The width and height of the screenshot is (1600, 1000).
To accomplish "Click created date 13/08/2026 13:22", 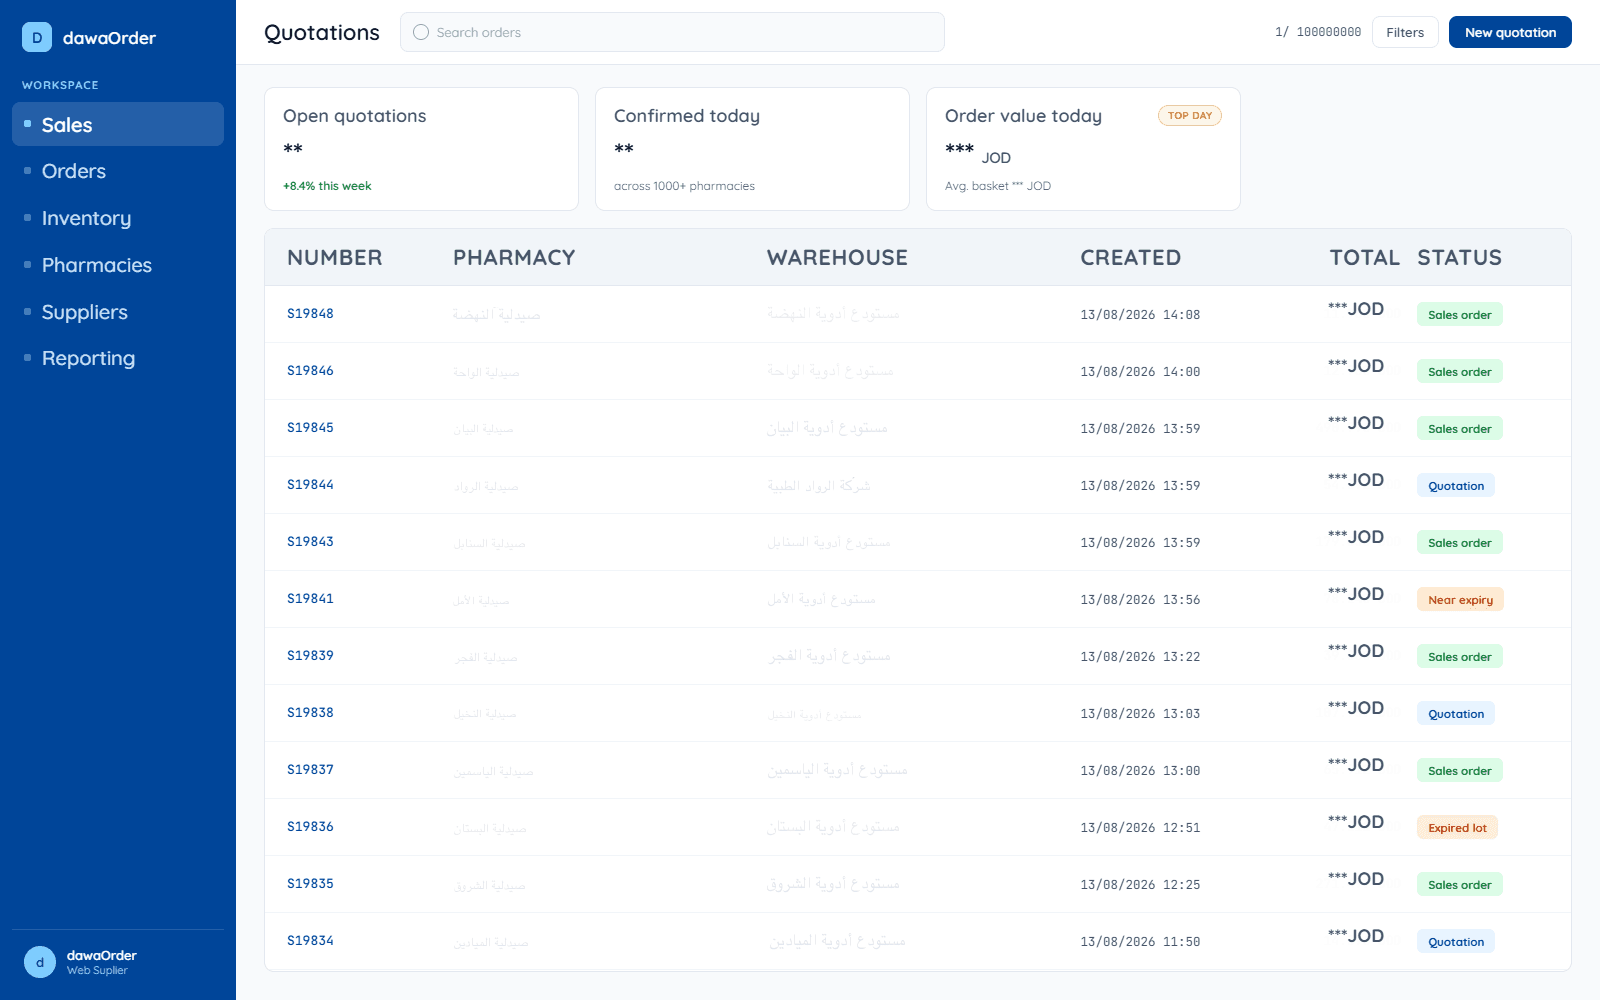I will coord(1140,657).
